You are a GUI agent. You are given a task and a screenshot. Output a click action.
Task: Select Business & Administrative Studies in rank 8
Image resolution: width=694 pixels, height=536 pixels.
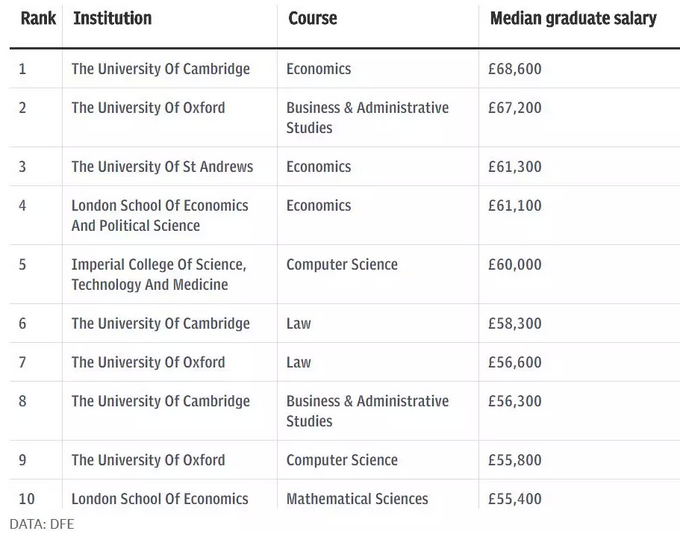point(367,411)
